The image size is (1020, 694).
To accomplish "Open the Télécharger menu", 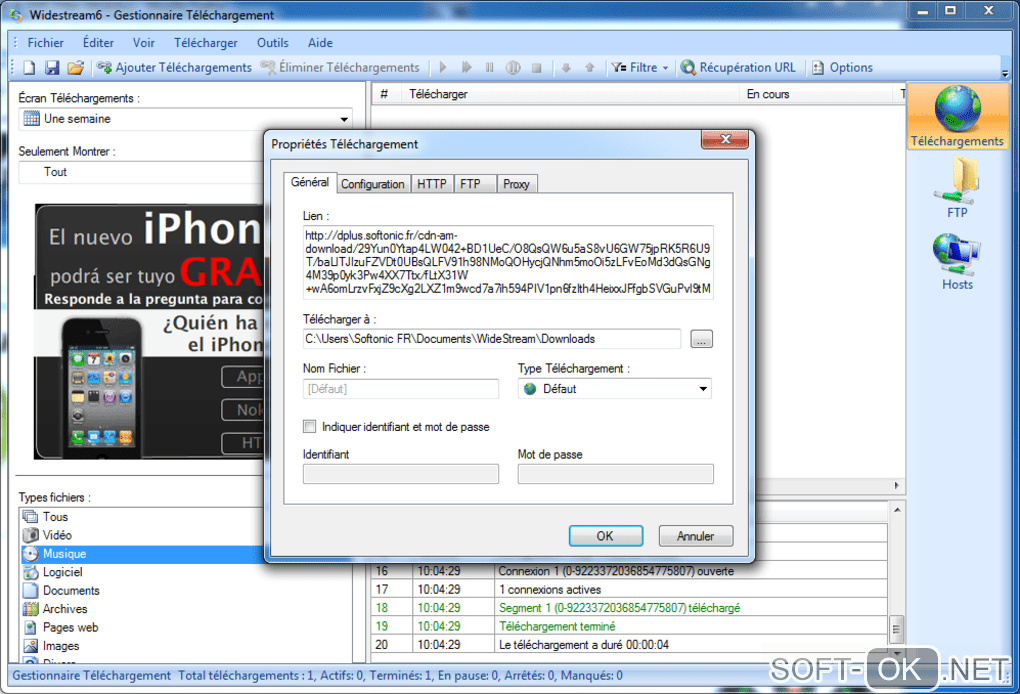I will tap(206, 43).
